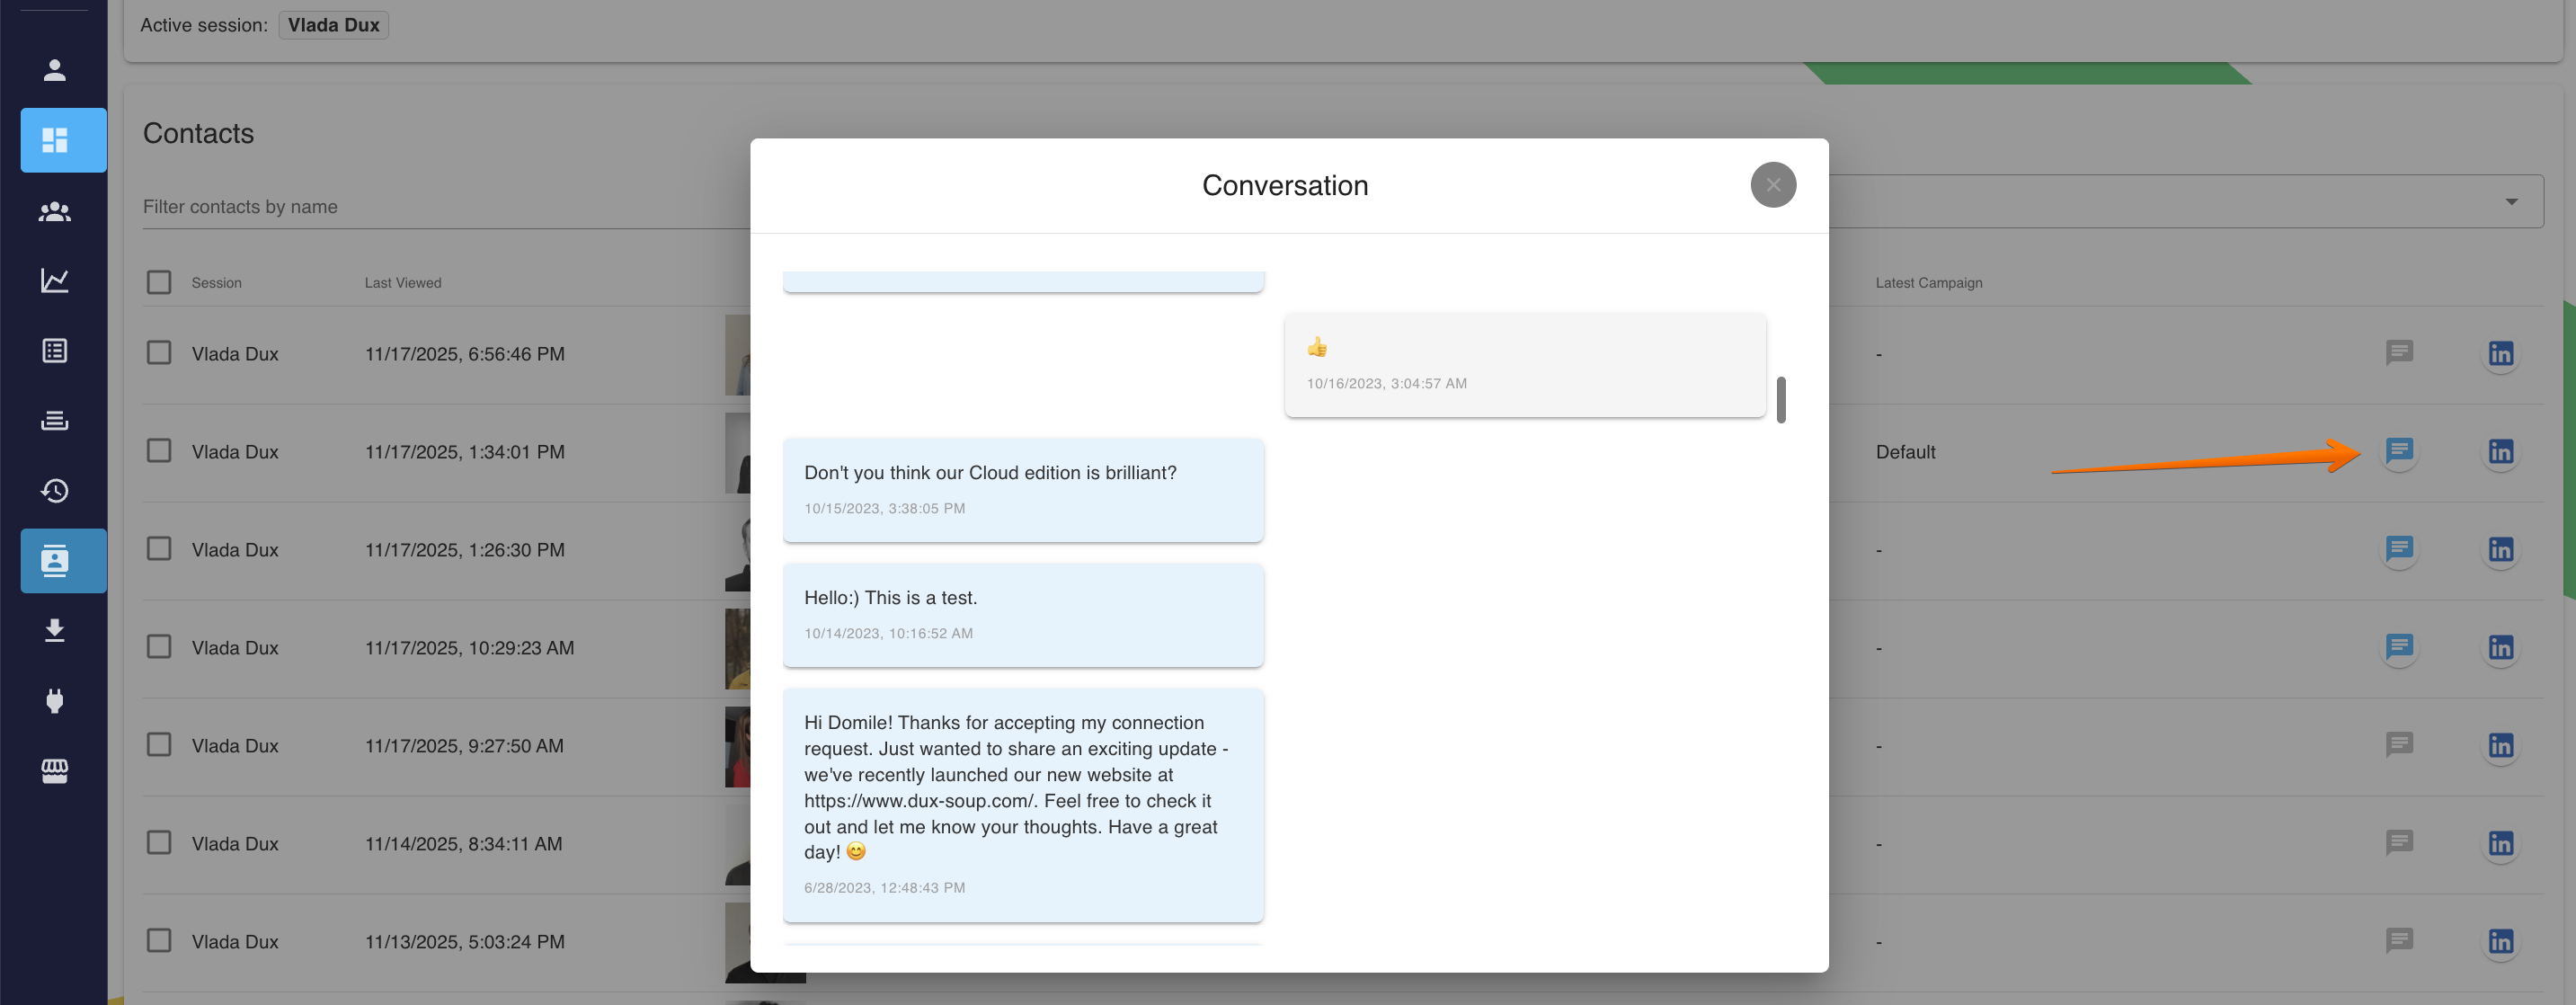The height and width of the screenshot is (1005, 2576).
Task: Close the Conversation dialog
Action: tap(1773, 185)
